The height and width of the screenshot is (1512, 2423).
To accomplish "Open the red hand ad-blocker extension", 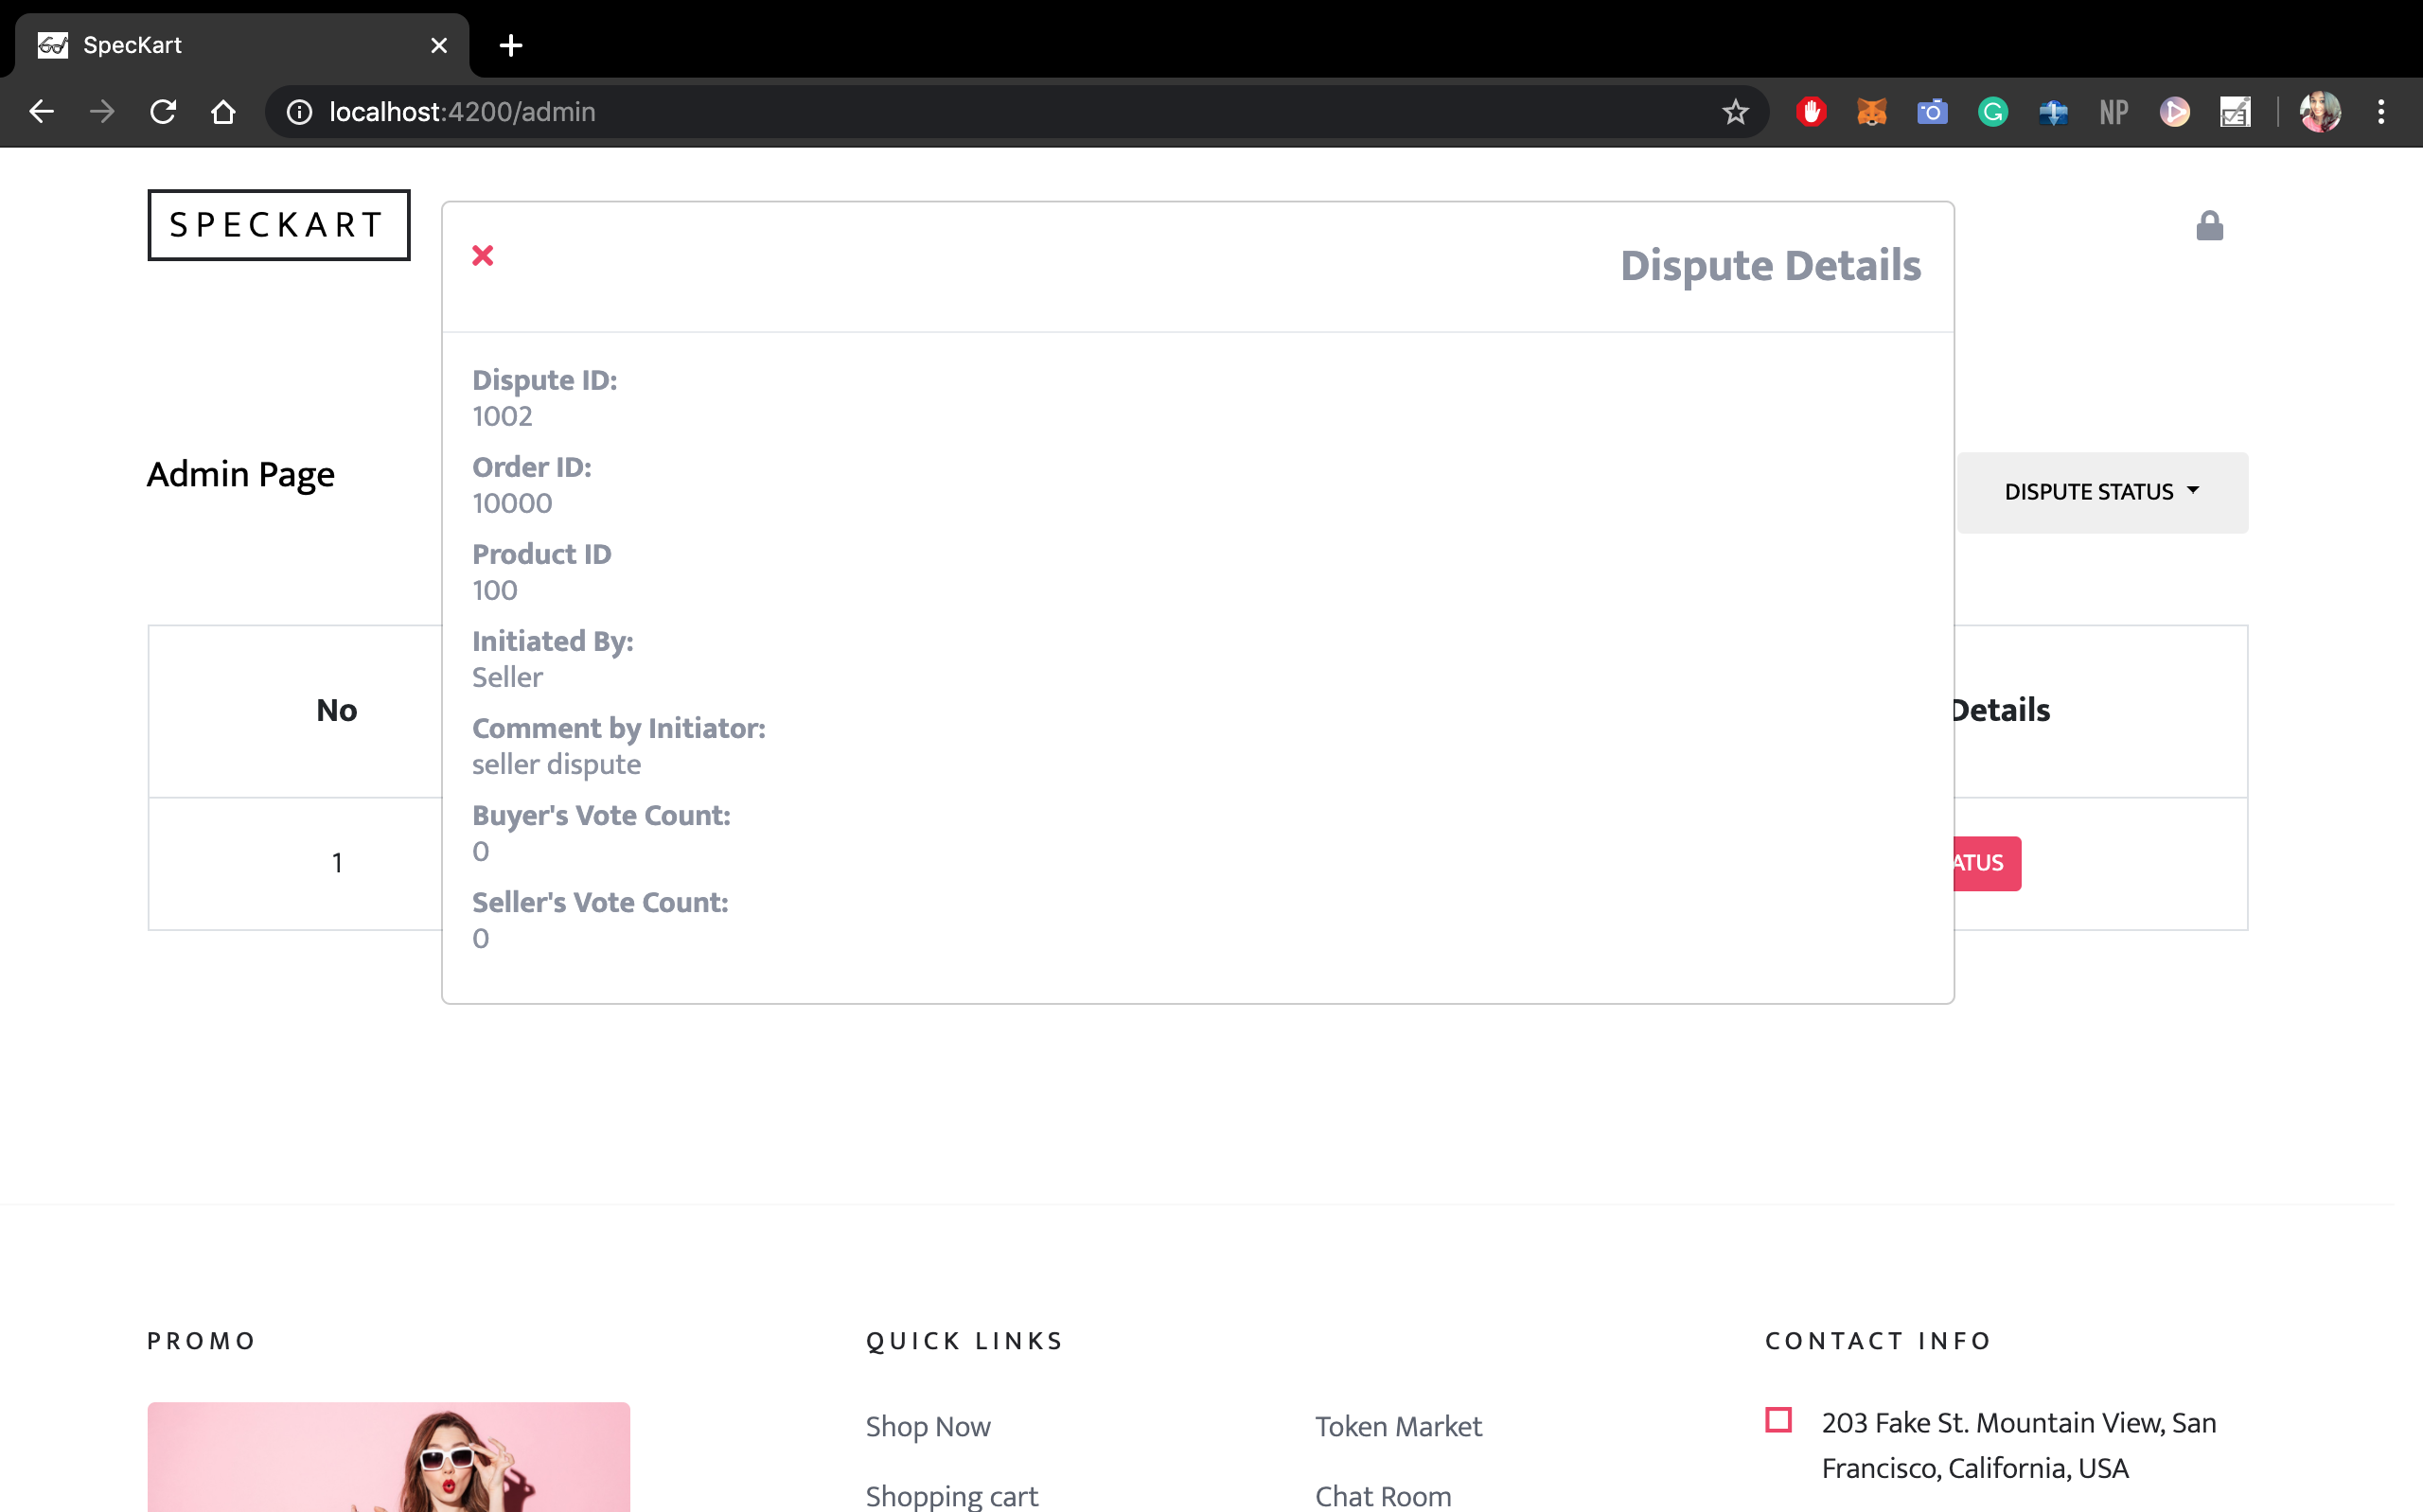I will (x=1811, y=112).
